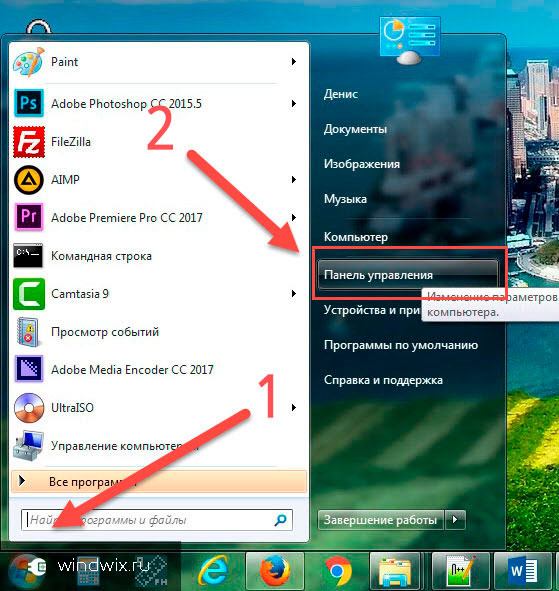Launch Adobe Media Encoder icon
Screen dimensions: 559x591
tap(29, 369)
